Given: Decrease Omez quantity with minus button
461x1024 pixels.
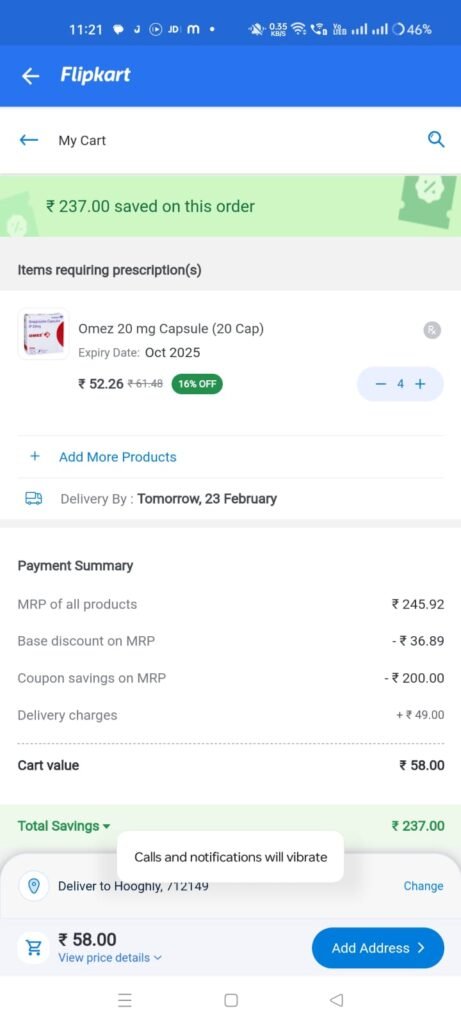Looking at the screenshot, I should (381, 384).
